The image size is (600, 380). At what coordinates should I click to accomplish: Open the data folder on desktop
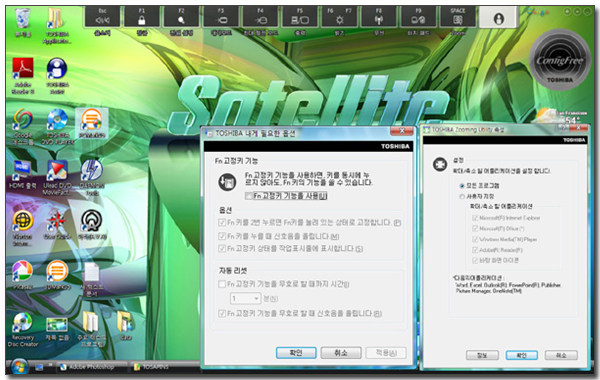[x=126, y=326]
